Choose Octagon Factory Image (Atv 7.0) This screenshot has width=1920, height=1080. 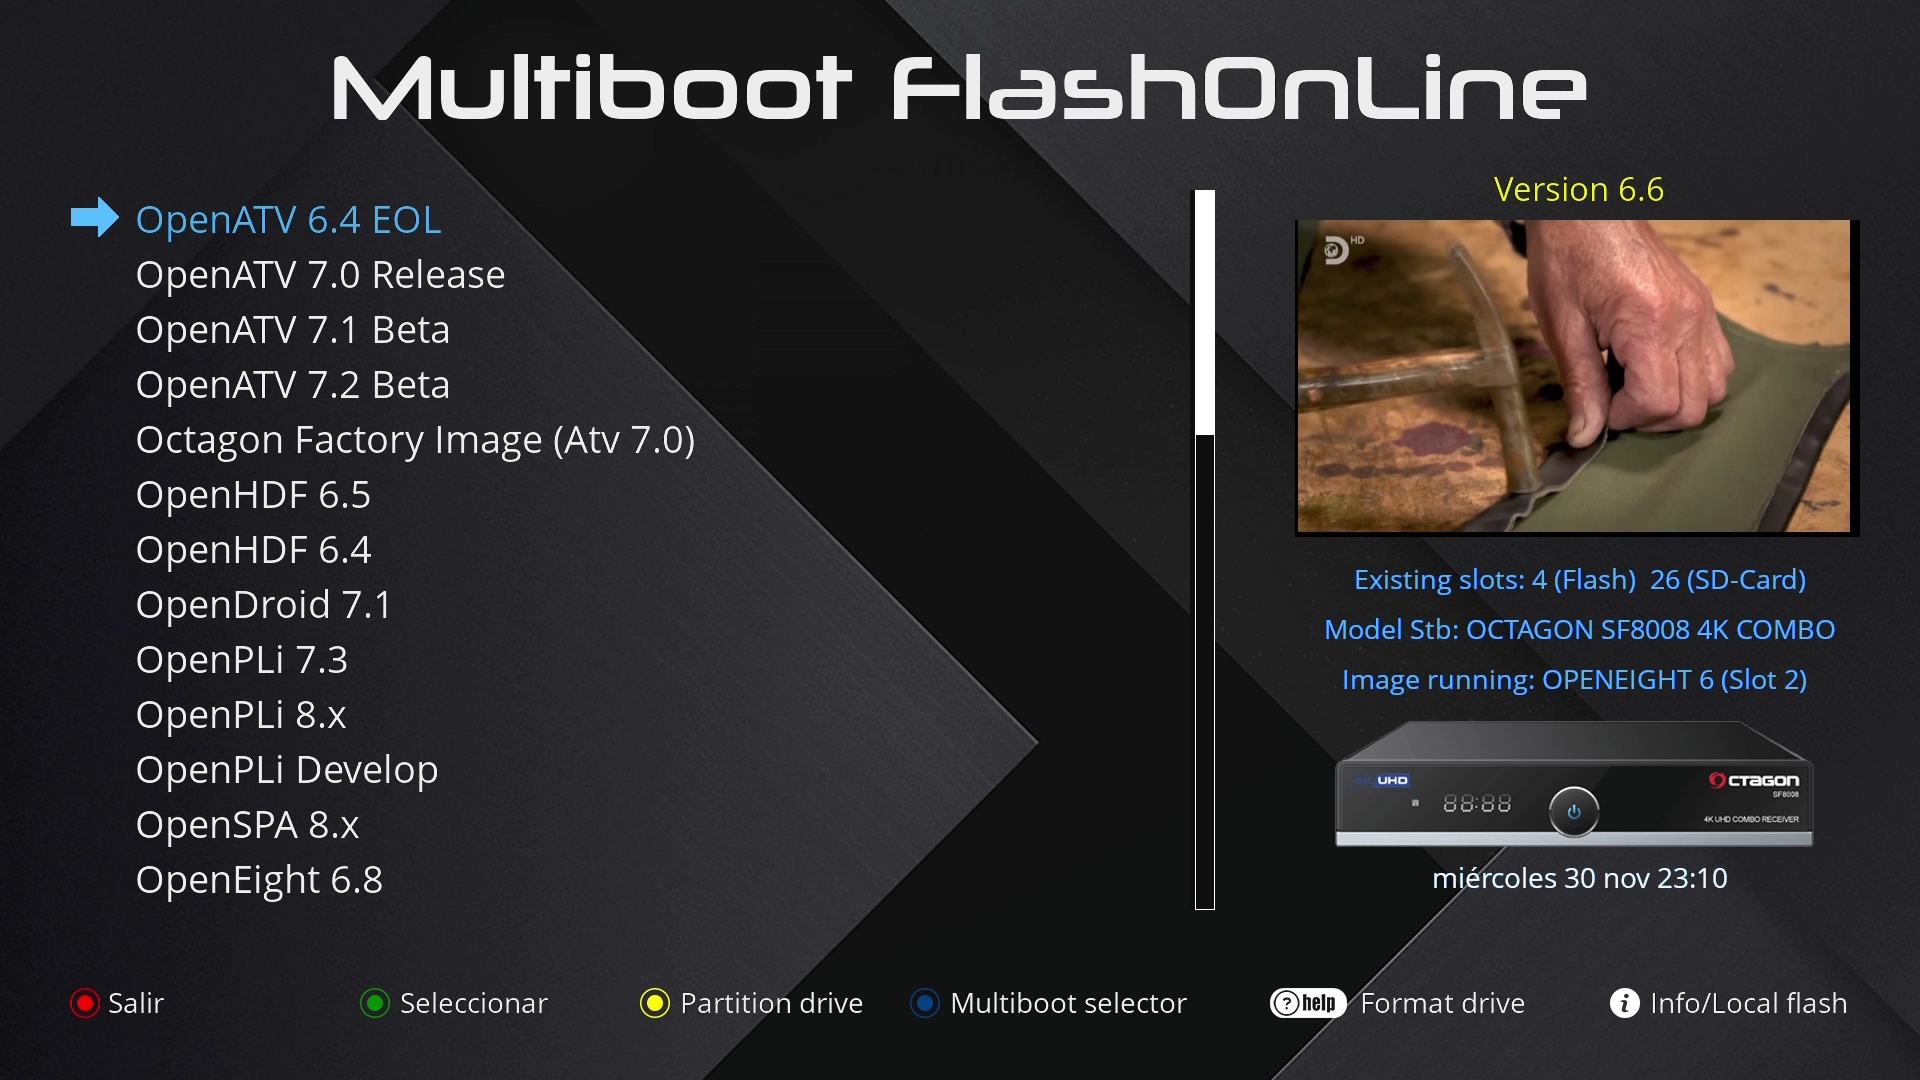tap(415, 440)
